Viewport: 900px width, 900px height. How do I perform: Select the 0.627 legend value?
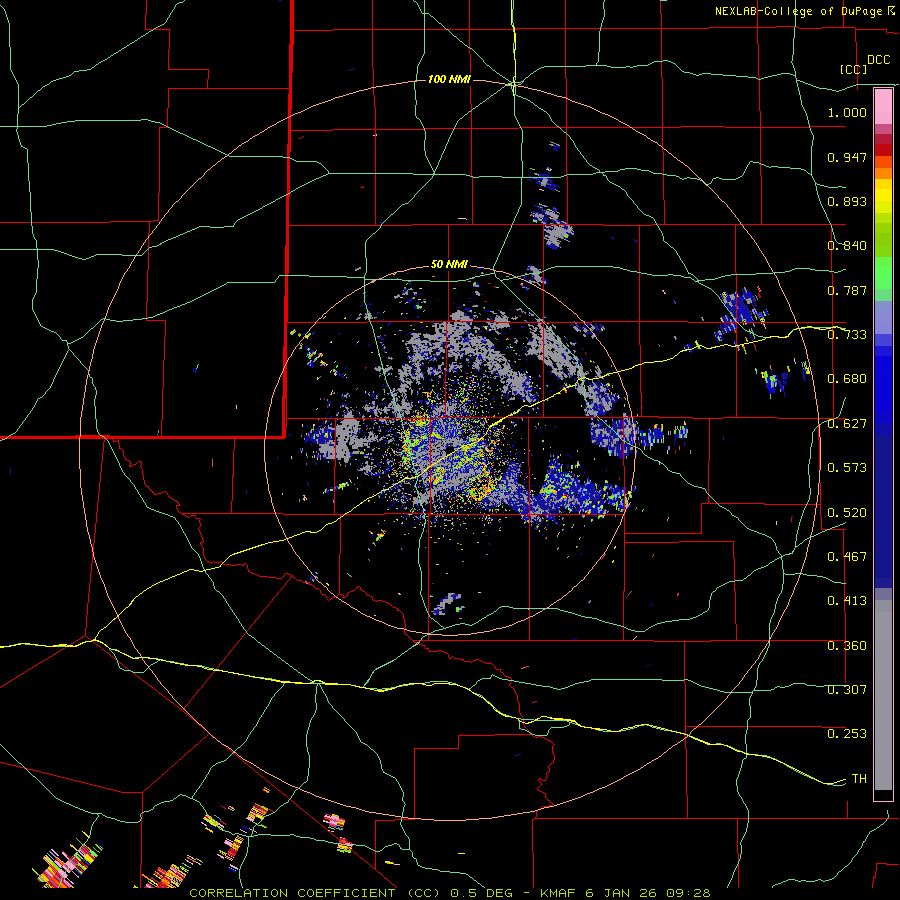point(847,424)
